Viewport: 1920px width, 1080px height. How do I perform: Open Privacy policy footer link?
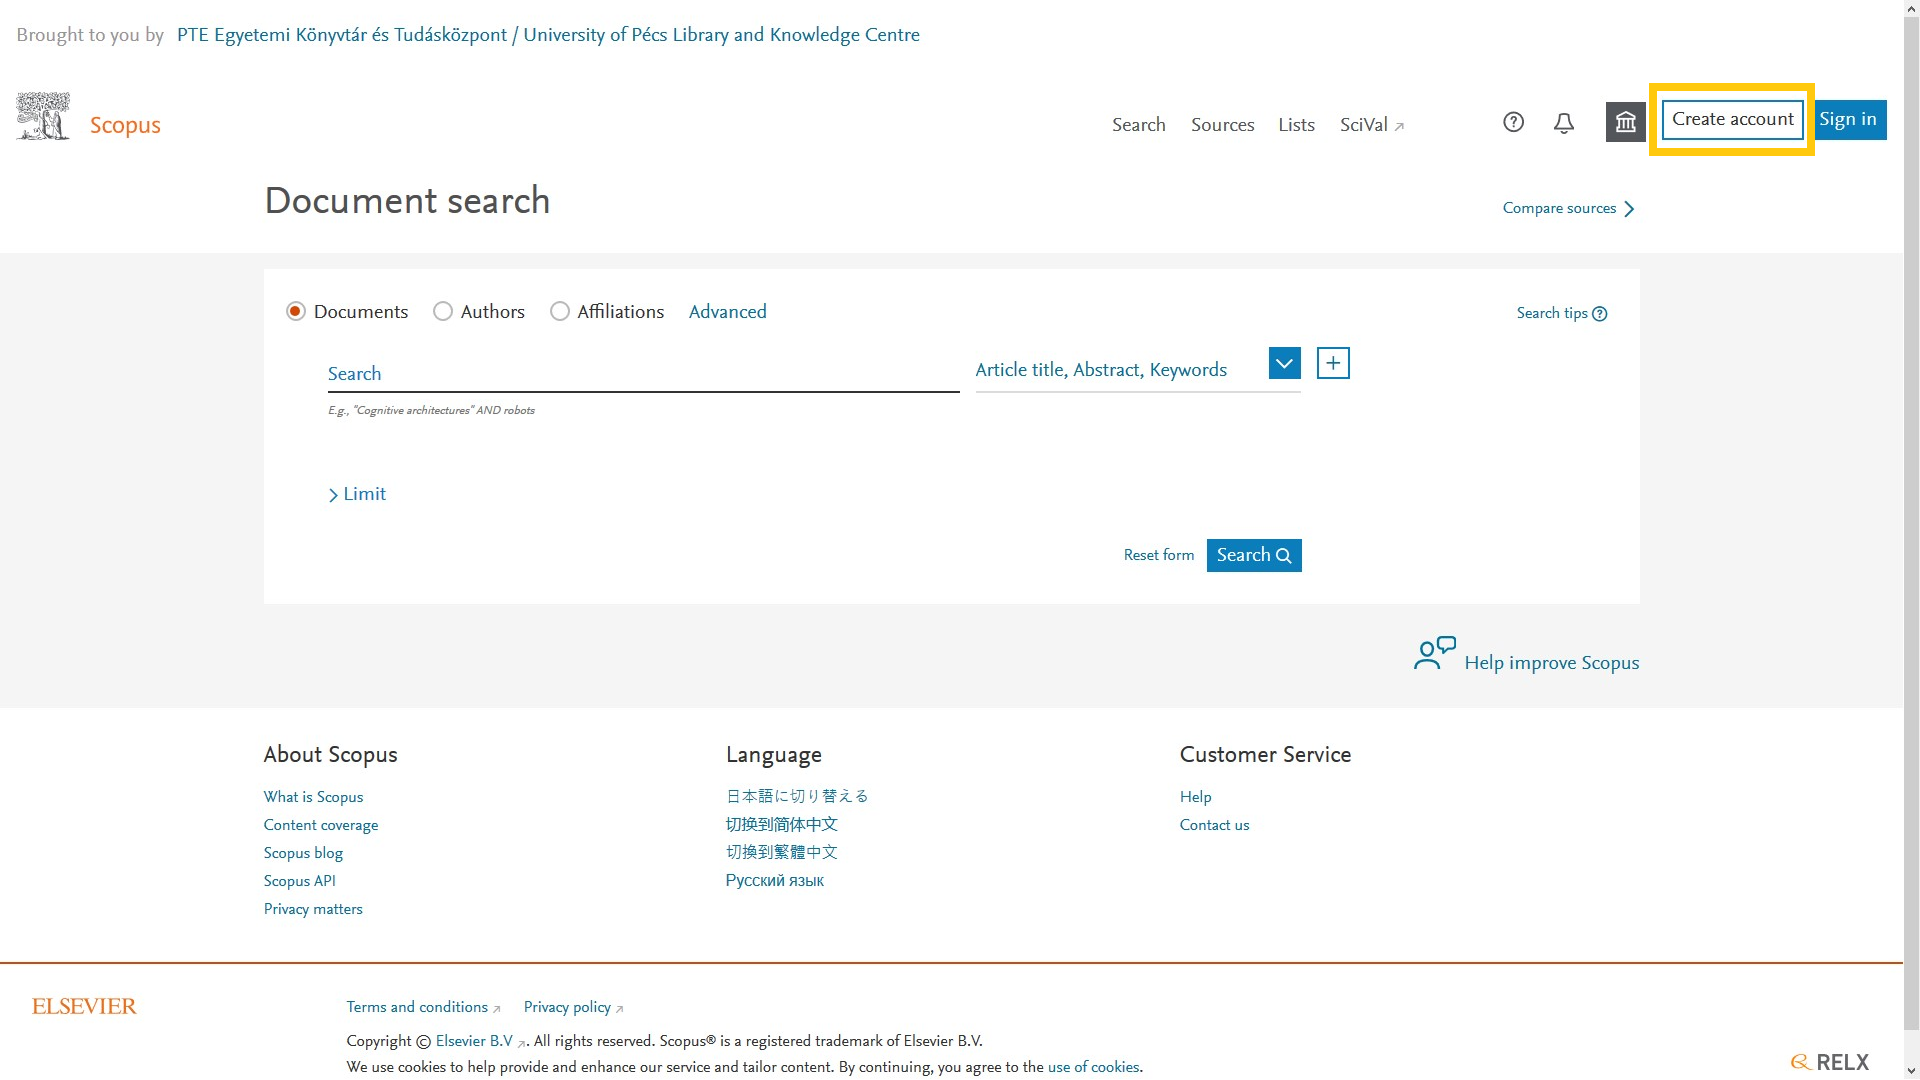pyautogui.click(x=573, y=1007)
